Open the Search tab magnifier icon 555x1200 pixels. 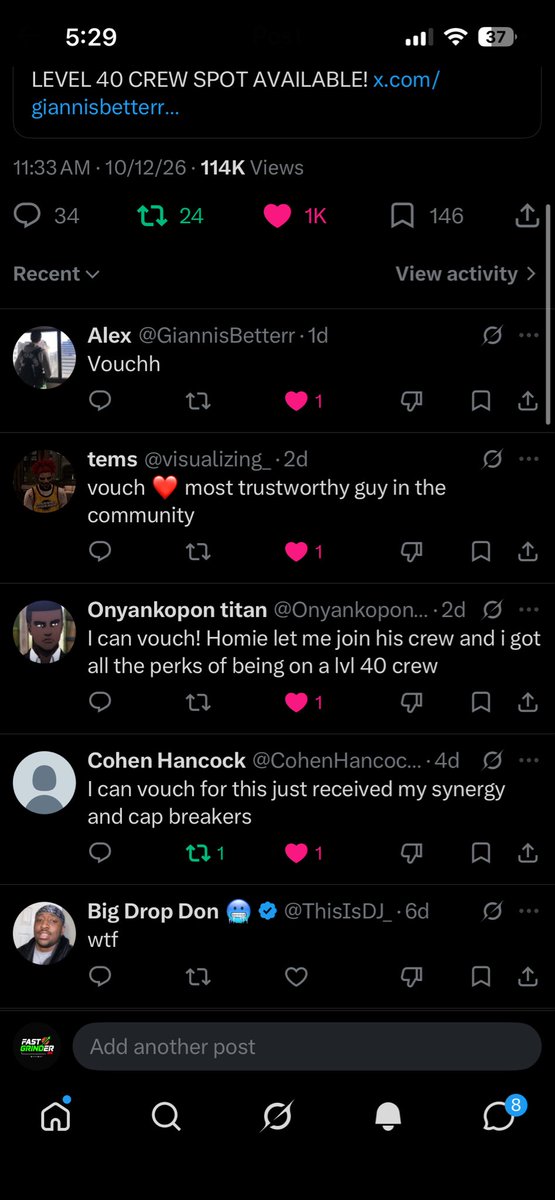166,1116
